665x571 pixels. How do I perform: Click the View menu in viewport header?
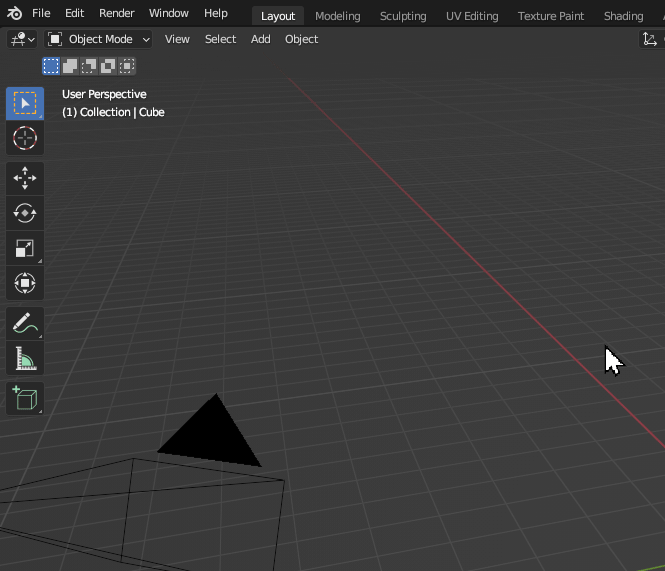click(x=177, y=39)
